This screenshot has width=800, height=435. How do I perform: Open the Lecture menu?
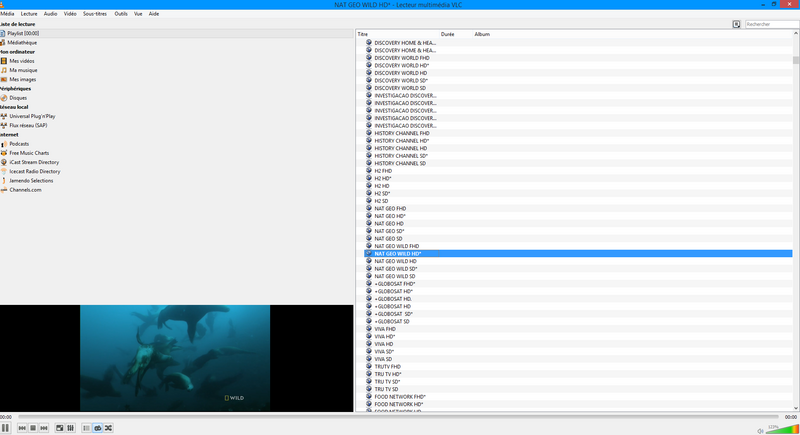[29, 14]
